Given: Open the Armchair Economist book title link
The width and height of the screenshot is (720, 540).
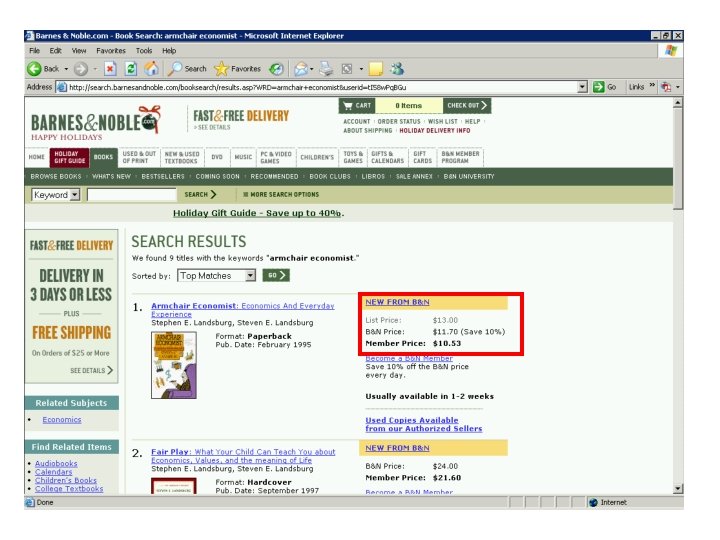Looking at the screenshot, I should [242, 310].
